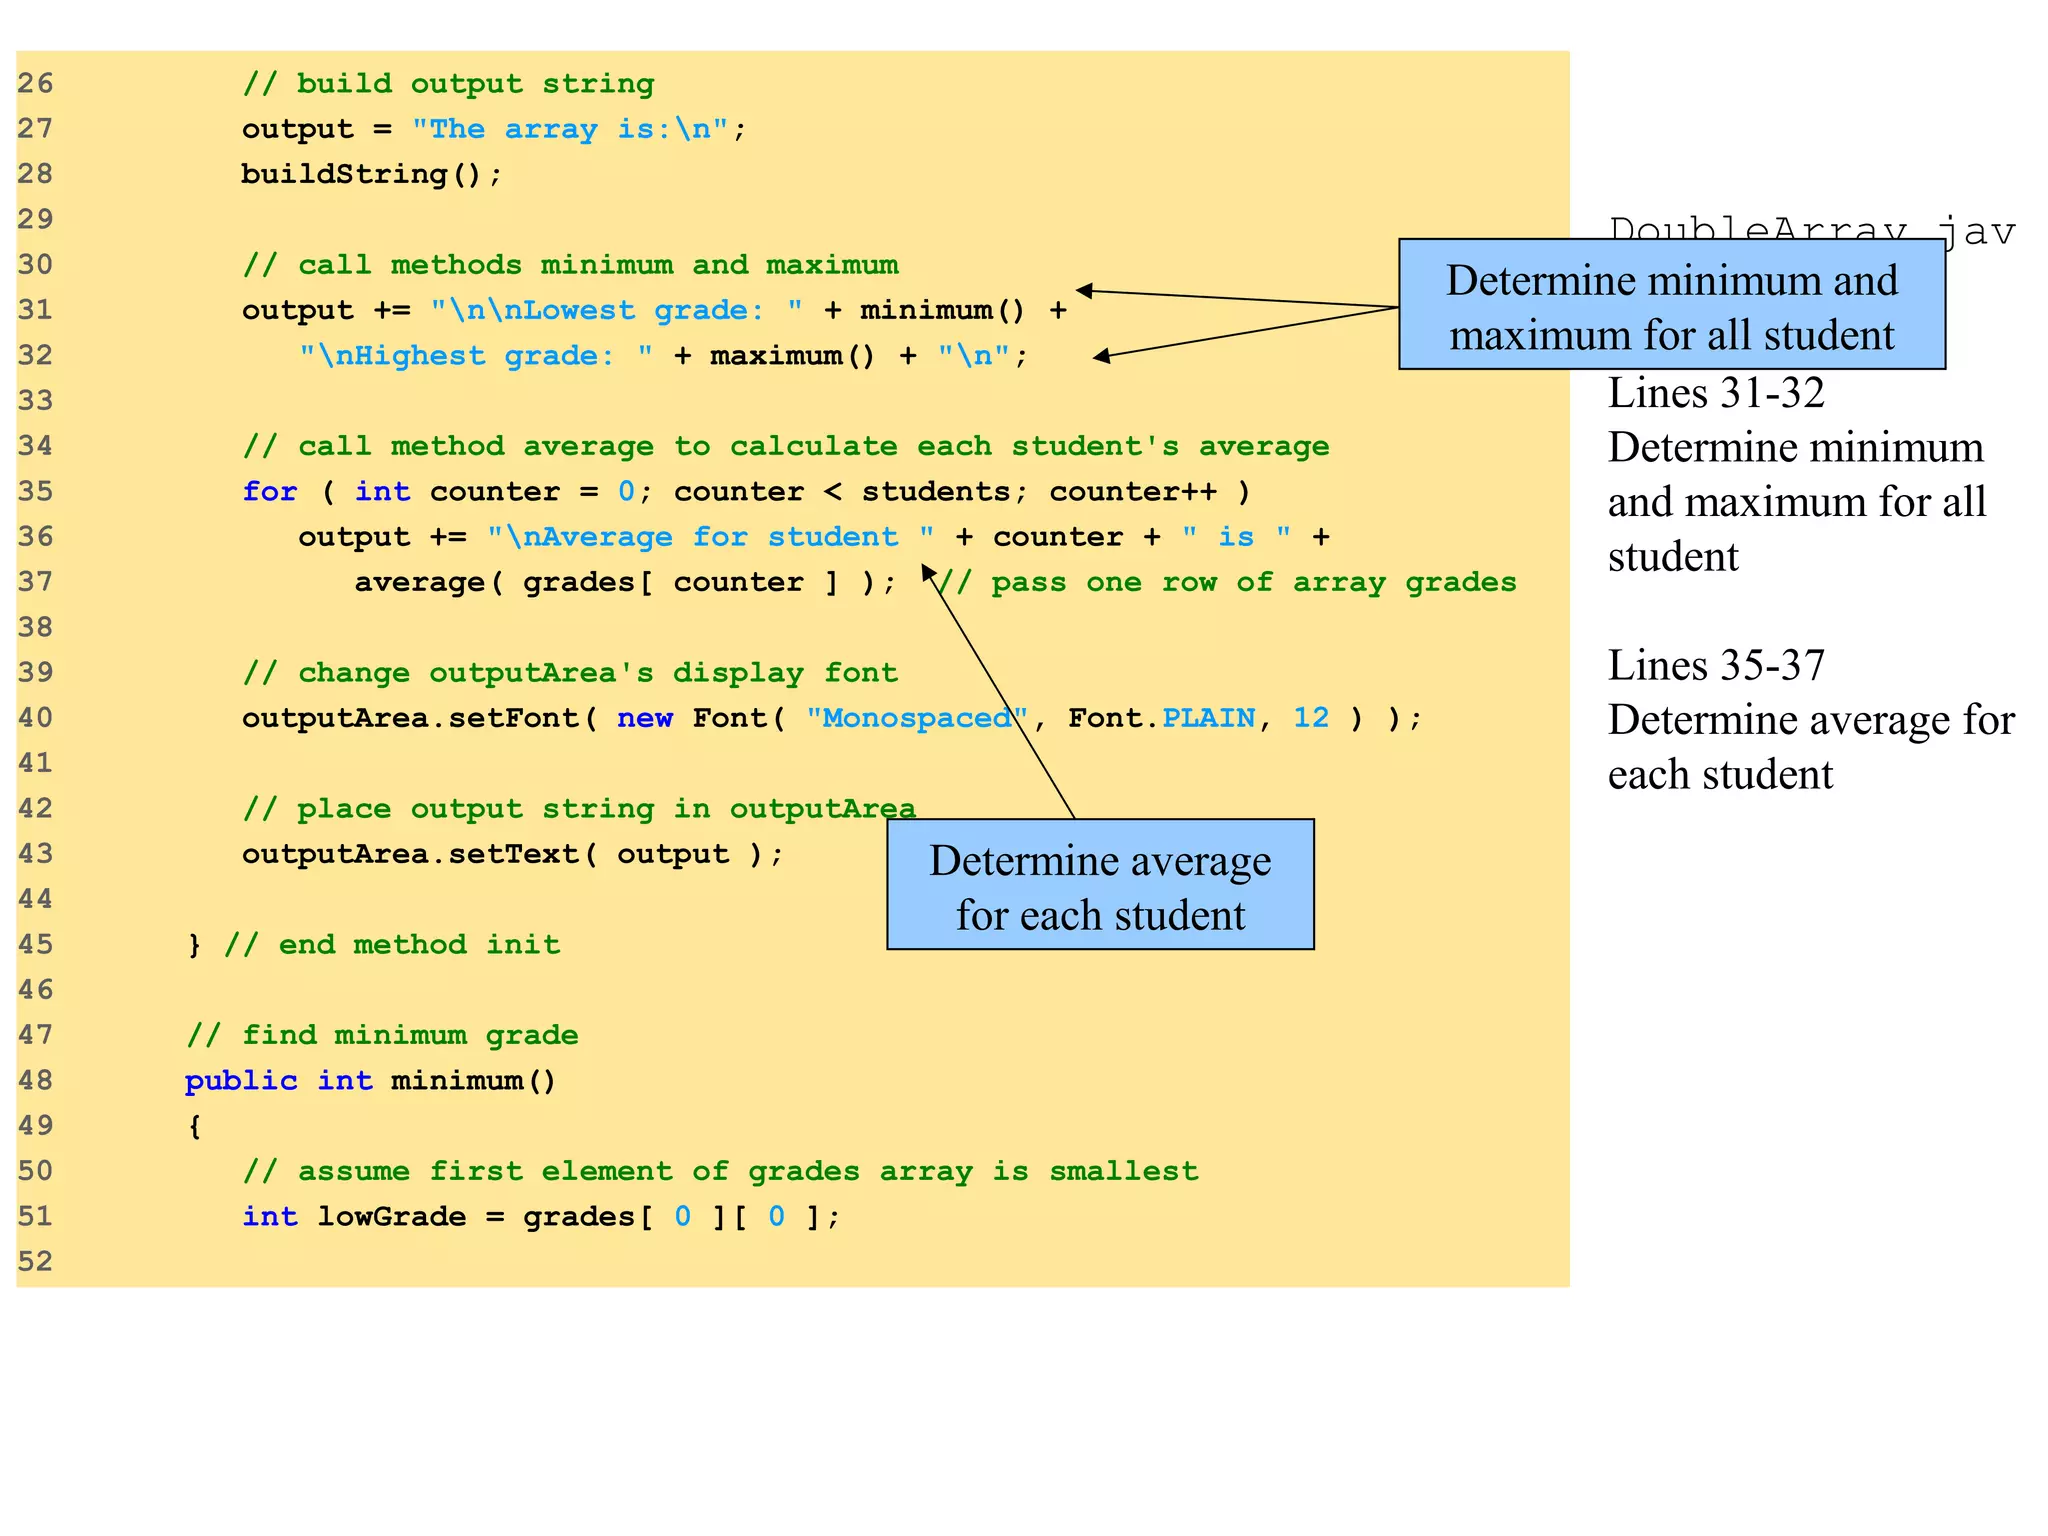Click the 'for' keyword on line 35

tap(270, 492)
